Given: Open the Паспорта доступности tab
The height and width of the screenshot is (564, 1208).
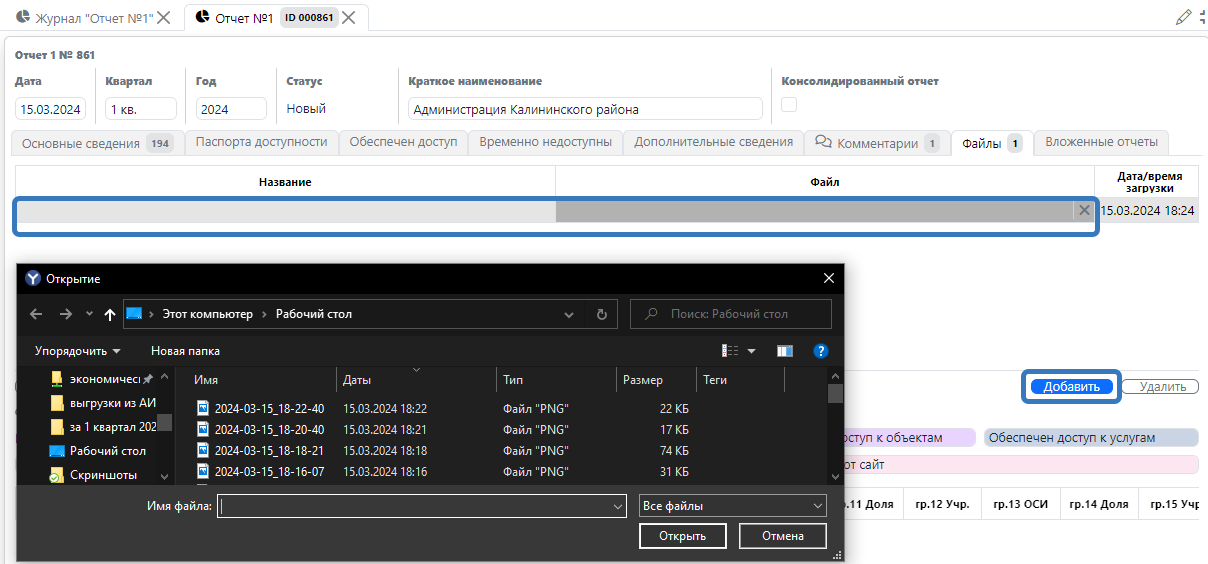Looking at the screenshot, I should 261,142.
